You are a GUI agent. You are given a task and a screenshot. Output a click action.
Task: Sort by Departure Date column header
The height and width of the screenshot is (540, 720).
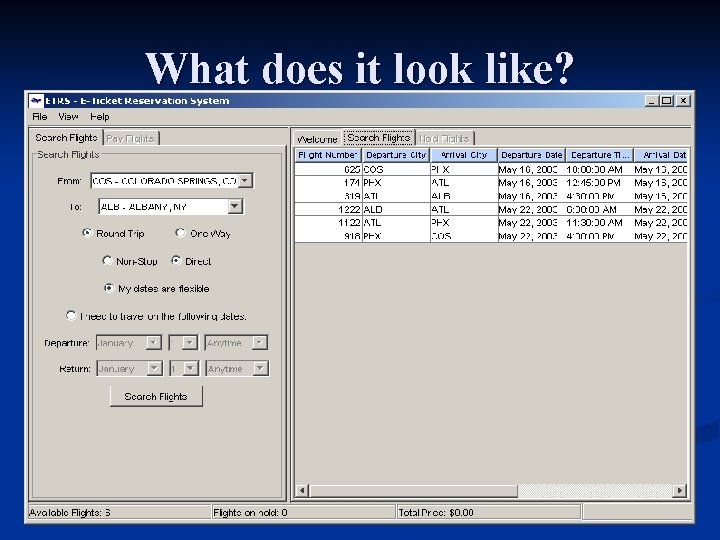[x=531, y=155]
